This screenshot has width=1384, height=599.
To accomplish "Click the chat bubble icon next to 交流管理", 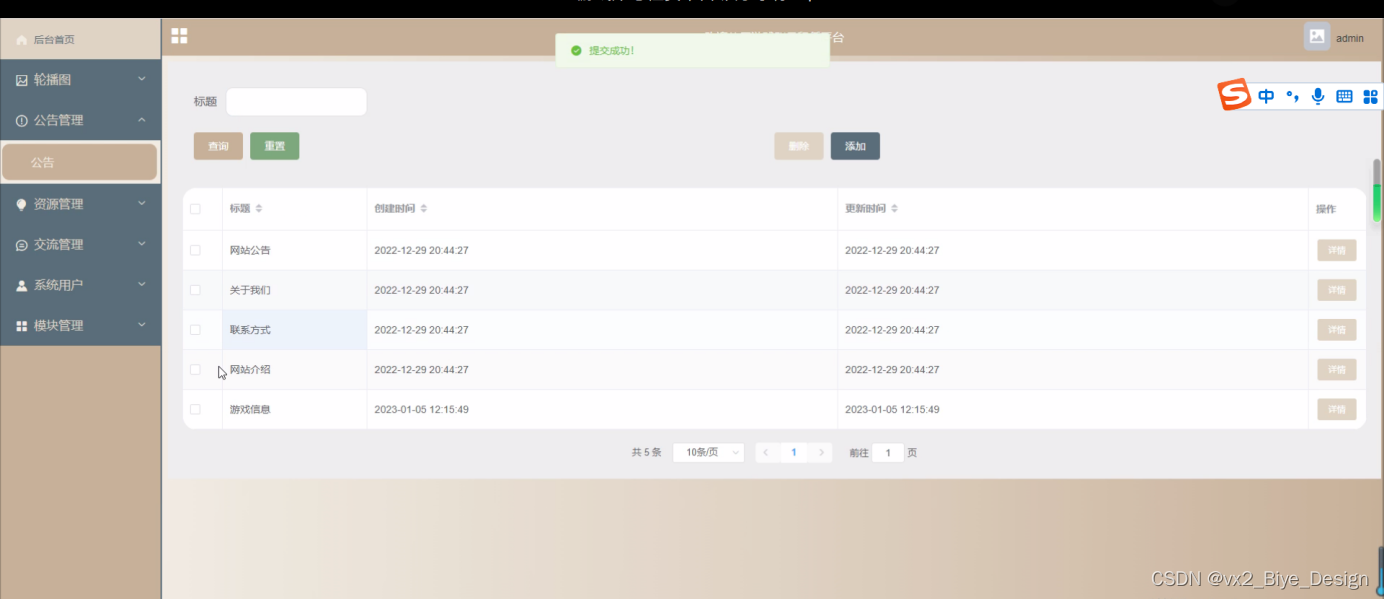I will tap(22, 245).
